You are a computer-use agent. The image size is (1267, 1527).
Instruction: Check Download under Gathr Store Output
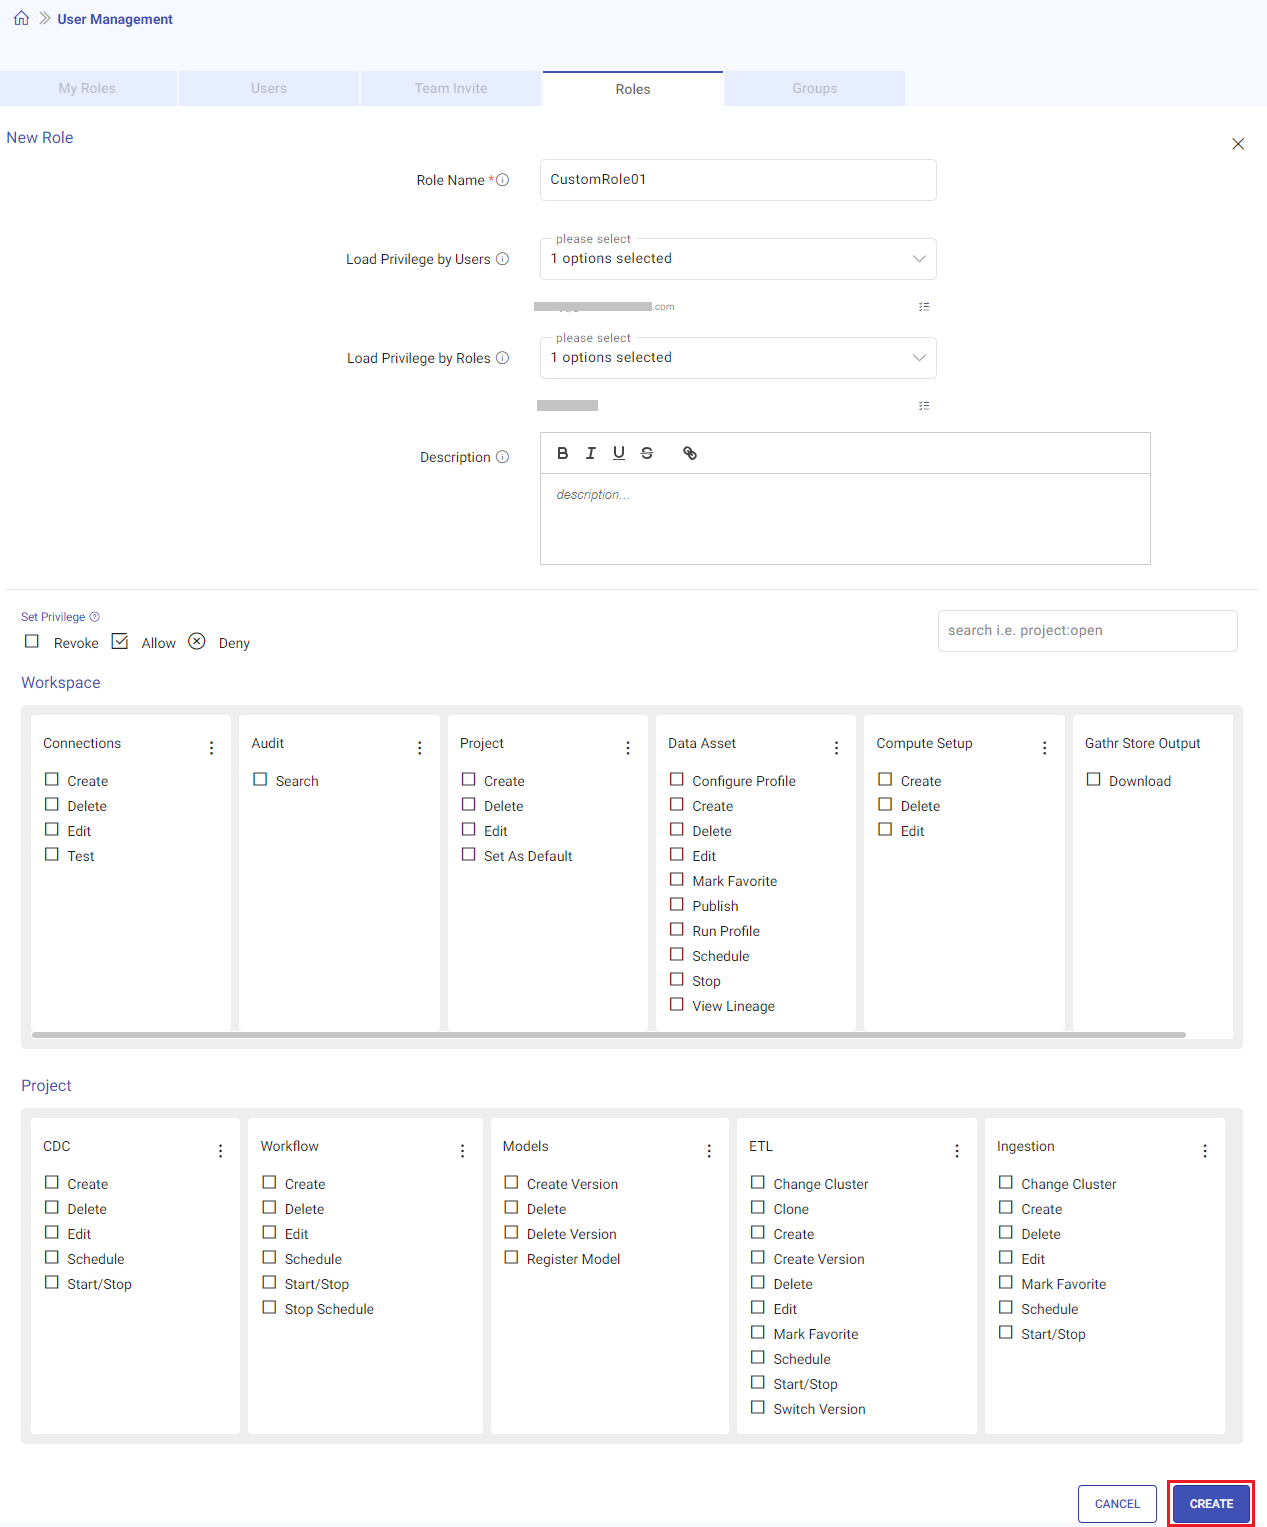pyautogui.click(x=1094, y=779)
